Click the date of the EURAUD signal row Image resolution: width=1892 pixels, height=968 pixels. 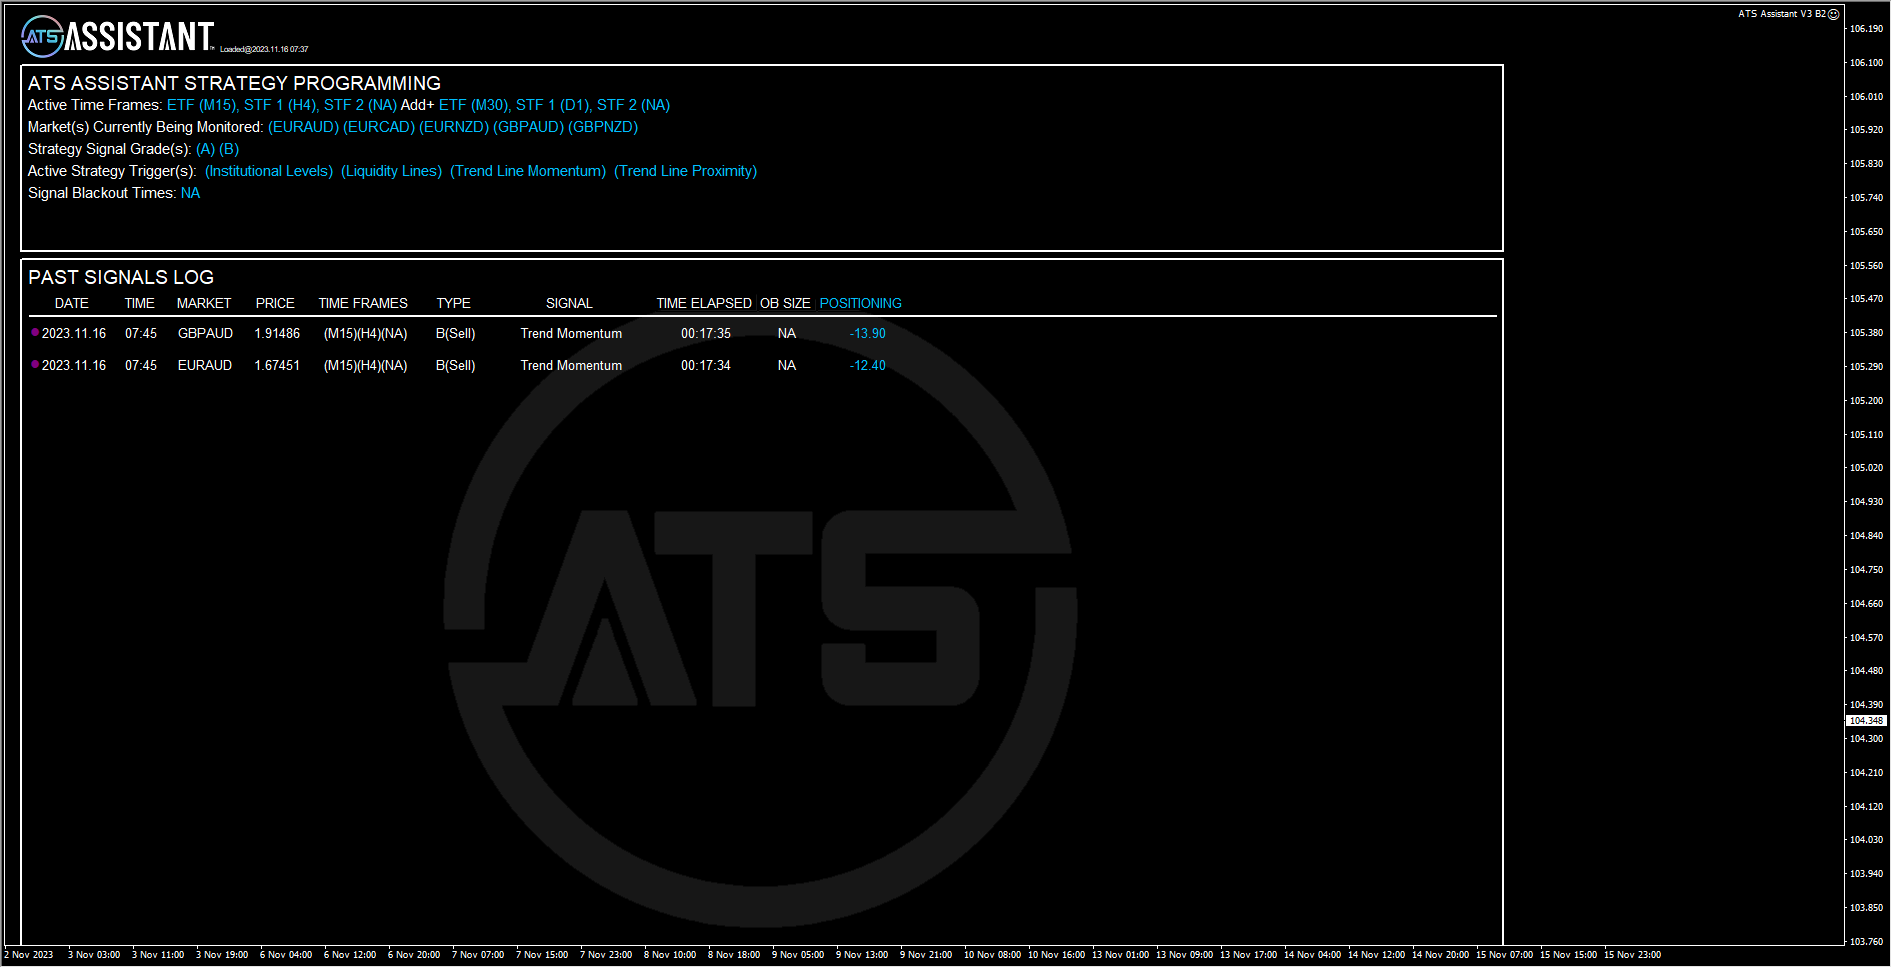click(74, 365)
